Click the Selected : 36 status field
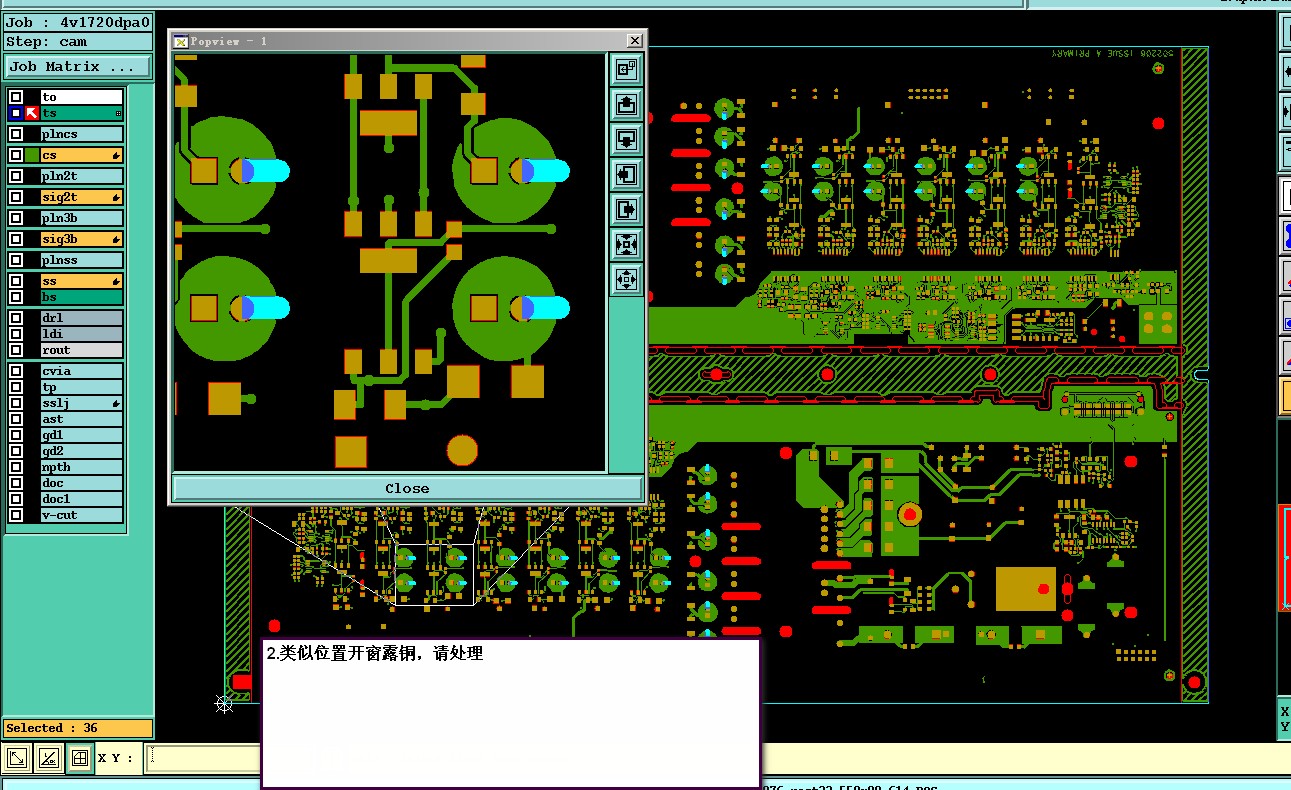1291x790 pixels. pyautogui.click(x=78, y=728)
